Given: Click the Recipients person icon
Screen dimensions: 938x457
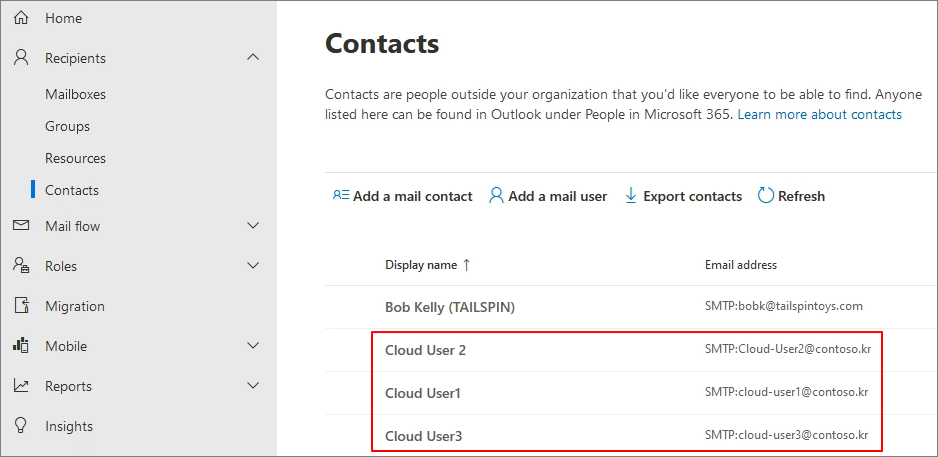Looking at the screenshot, I should pos(22,58).
